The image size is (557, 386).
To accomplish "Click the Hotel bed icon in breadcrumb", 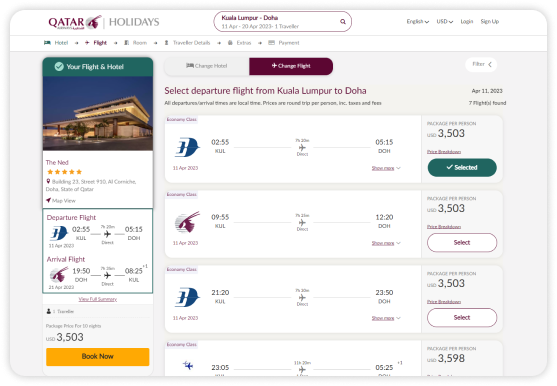I will click(x=47, y=43).
